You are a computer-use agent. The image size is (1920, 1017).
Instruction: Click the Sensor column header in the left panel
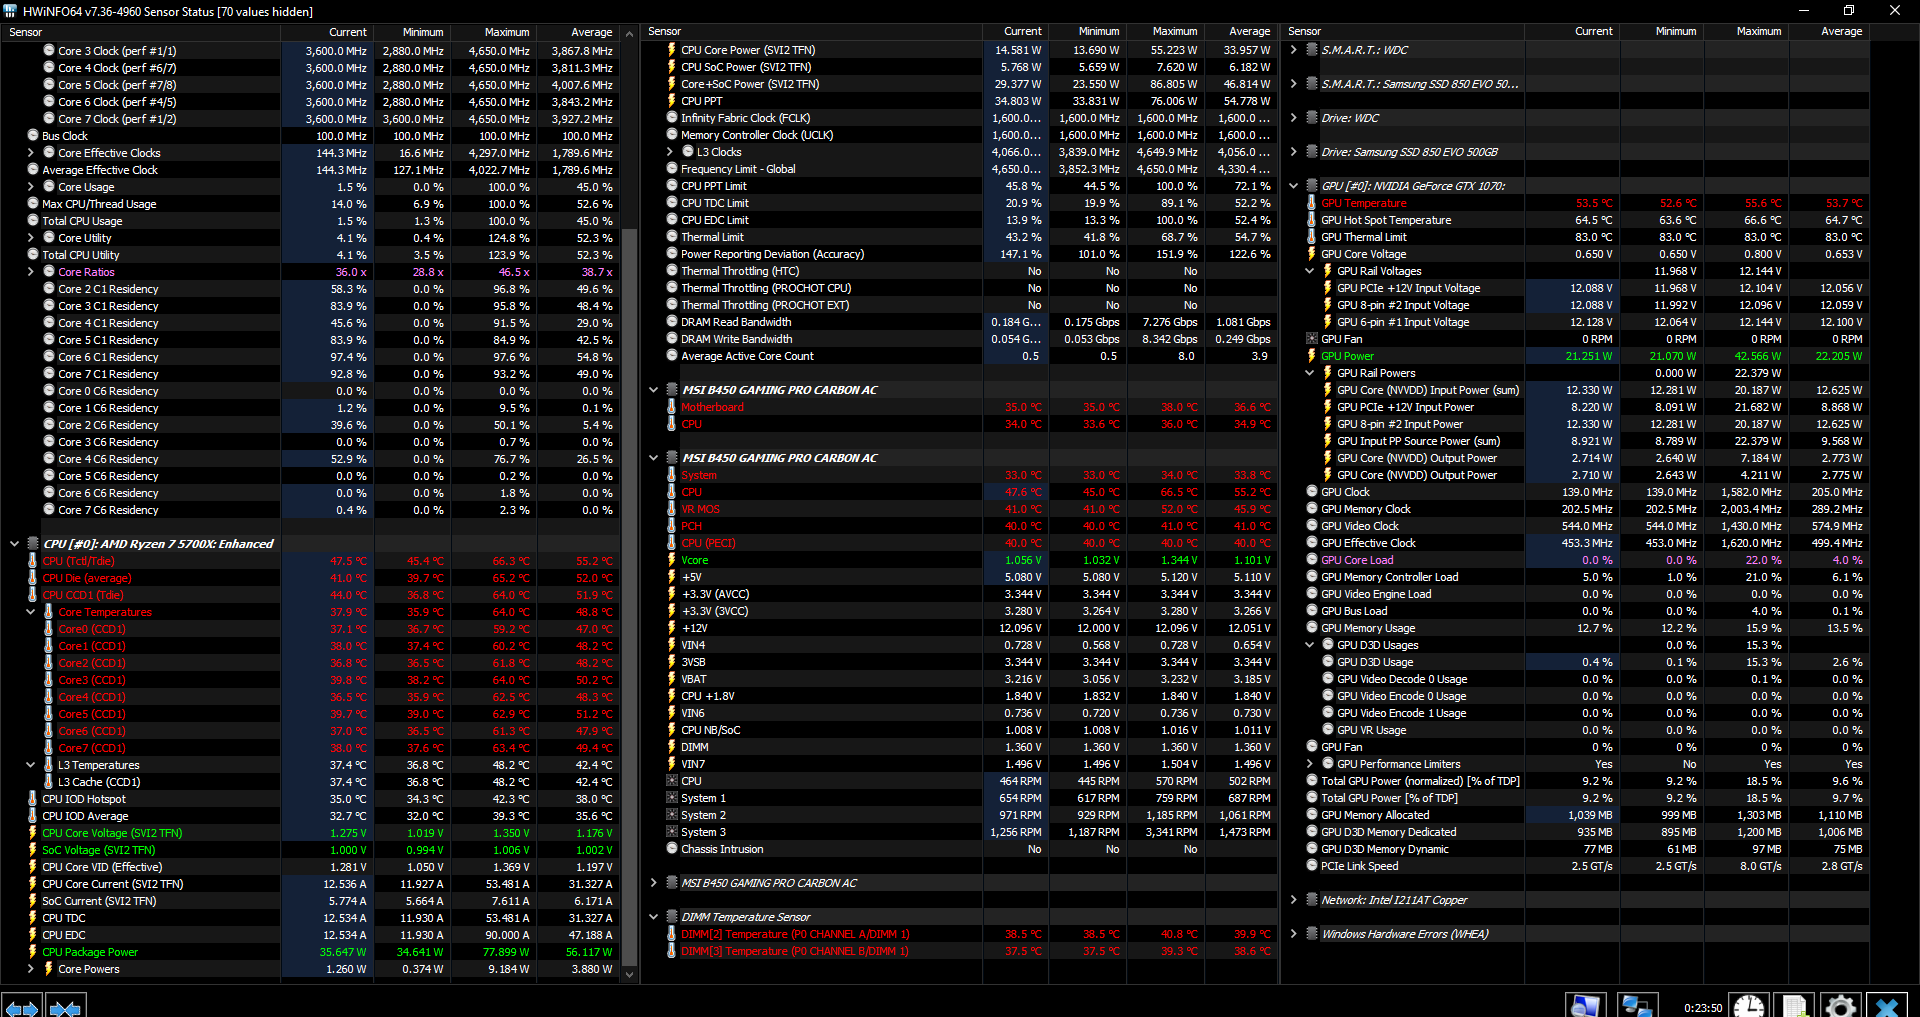(140, 32)
